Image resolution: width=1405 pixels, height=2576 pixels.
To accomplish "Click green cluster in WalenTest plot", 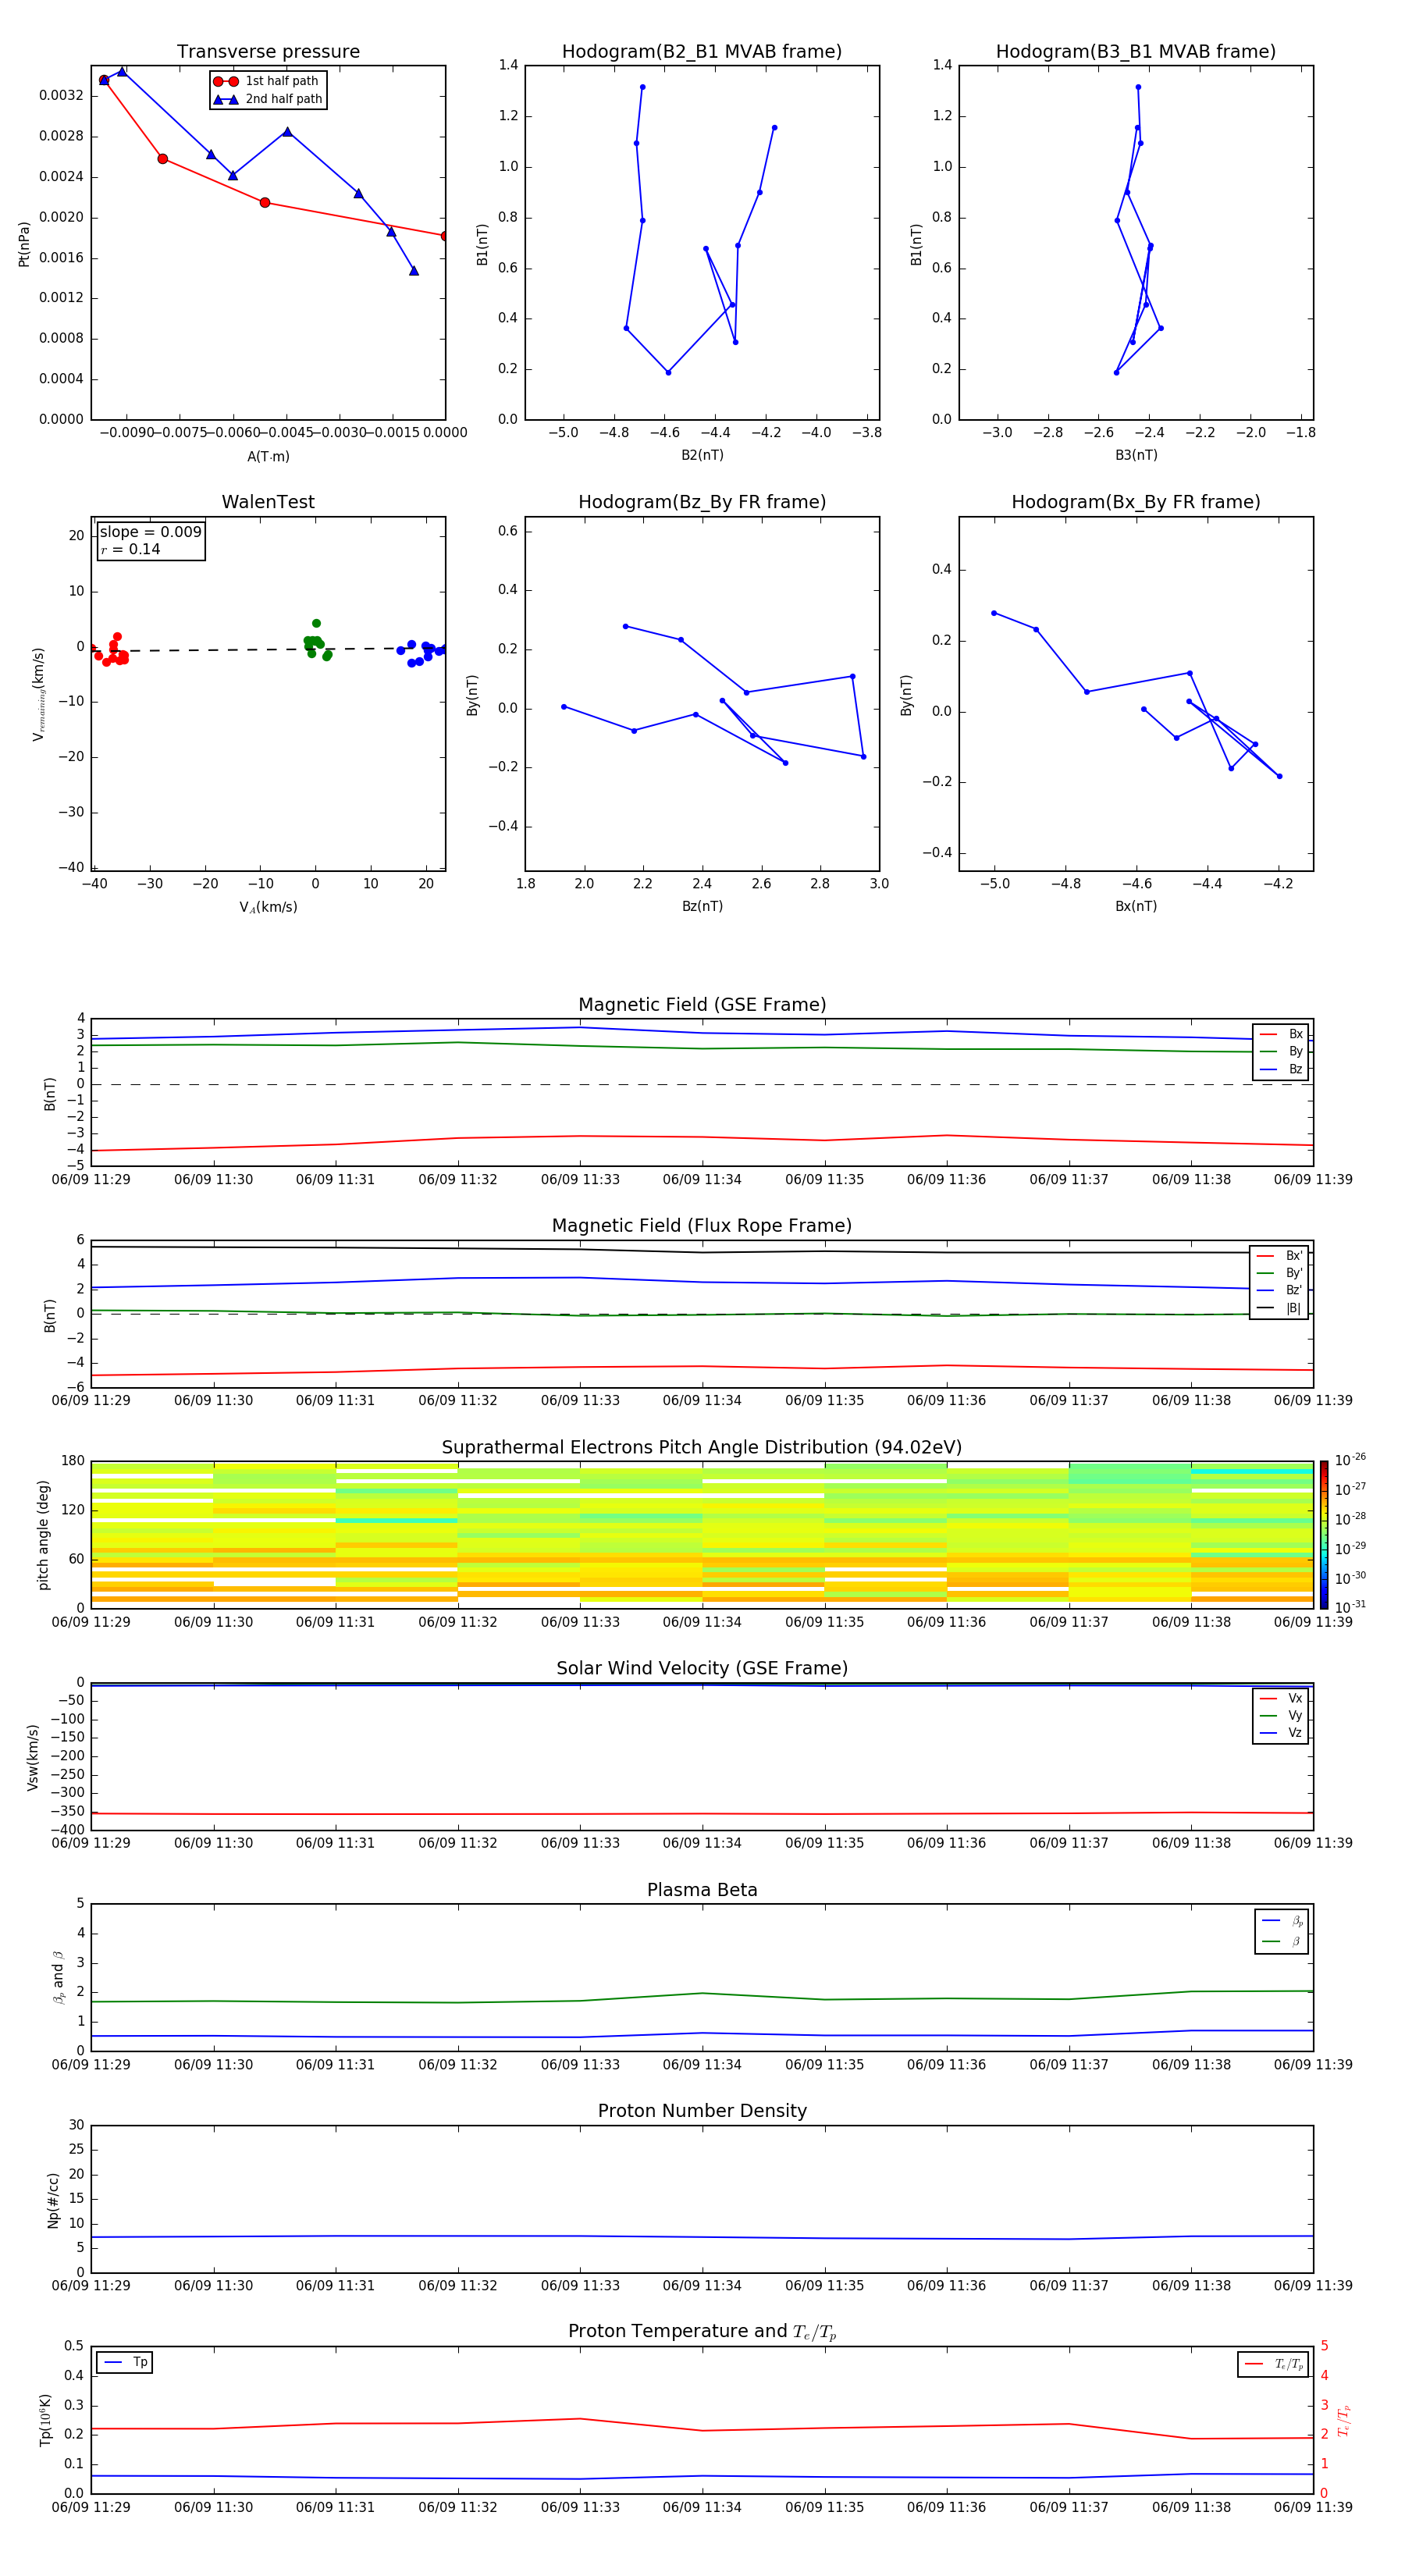I will [316, 642].
